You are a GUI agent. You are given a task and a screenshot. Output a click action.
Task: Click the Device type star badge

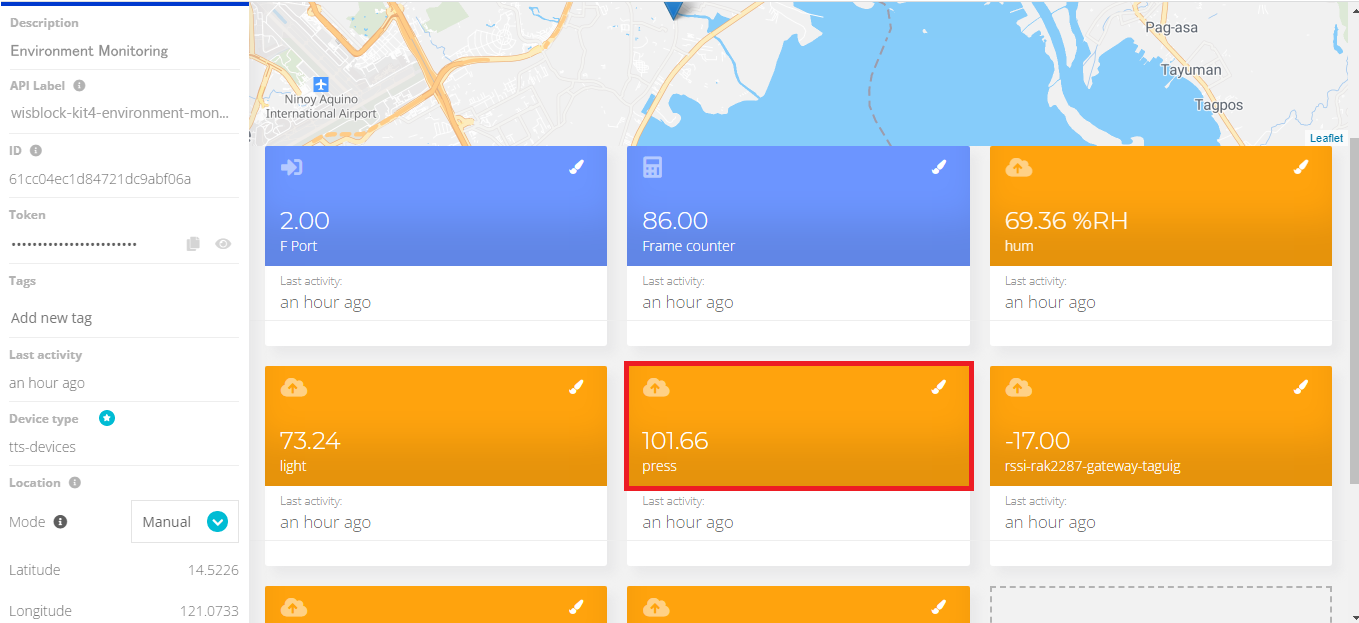click(x=107, y=418)
